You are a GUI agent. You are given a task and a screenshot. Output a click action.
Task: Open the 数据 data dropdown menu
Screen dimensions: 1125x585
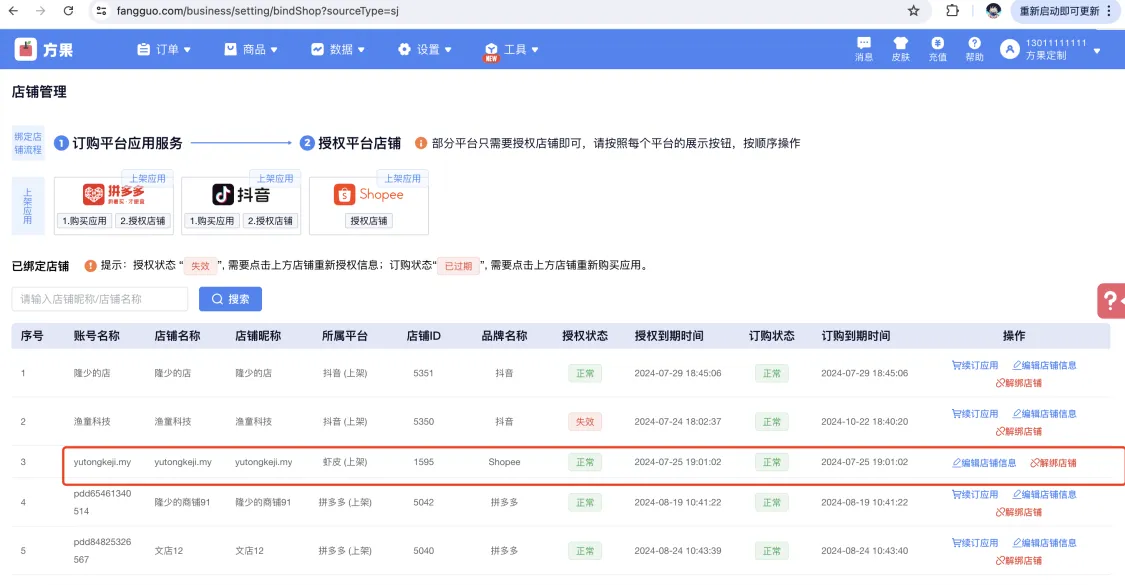coord(338,49)
